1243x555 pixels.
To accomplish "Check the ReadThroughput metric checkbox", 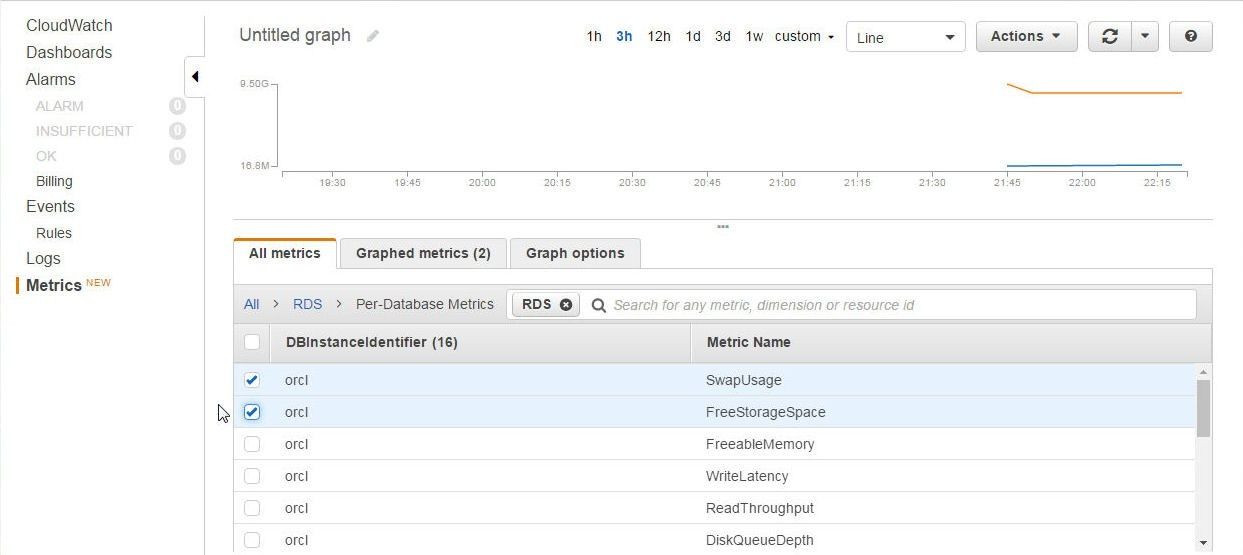I will pyautogui.click(x=252, y=508).
